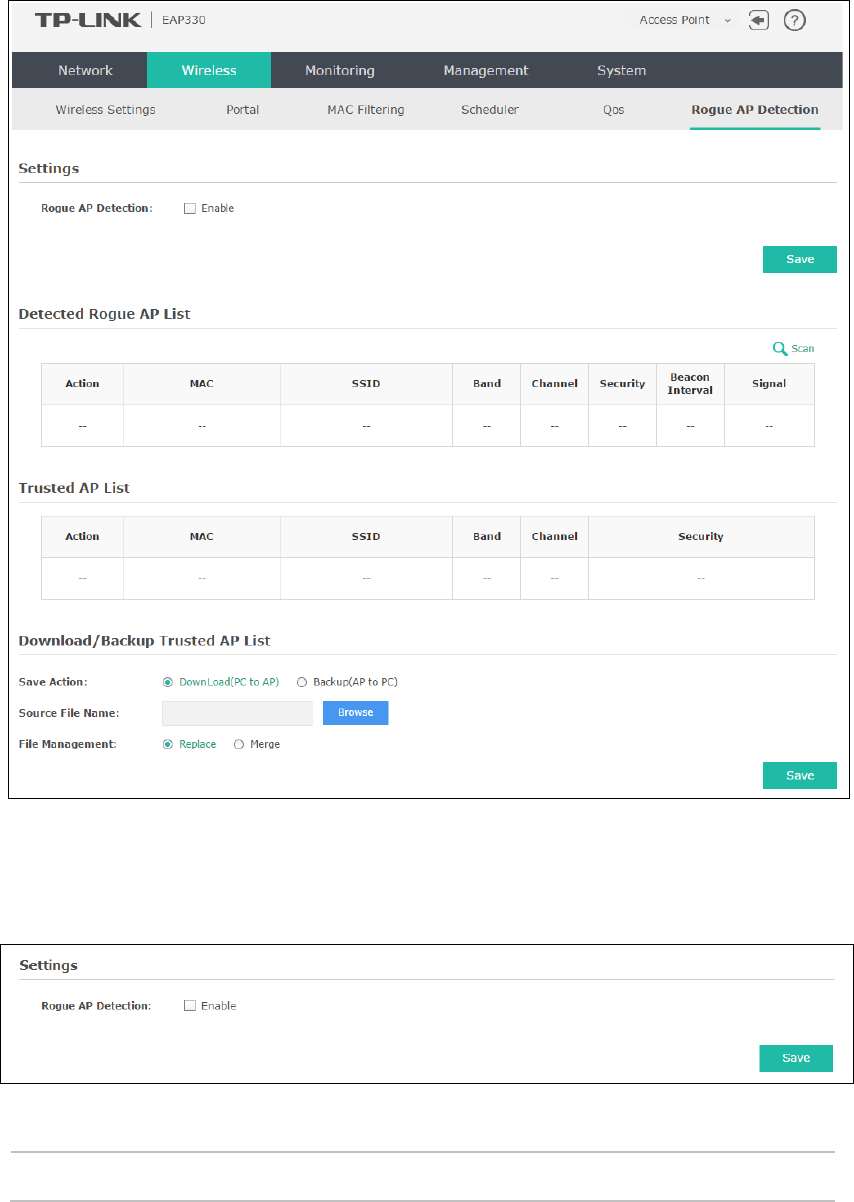Select Download(PC to AP) radio button
The image size is (854, 1202).
coord(168,682)
